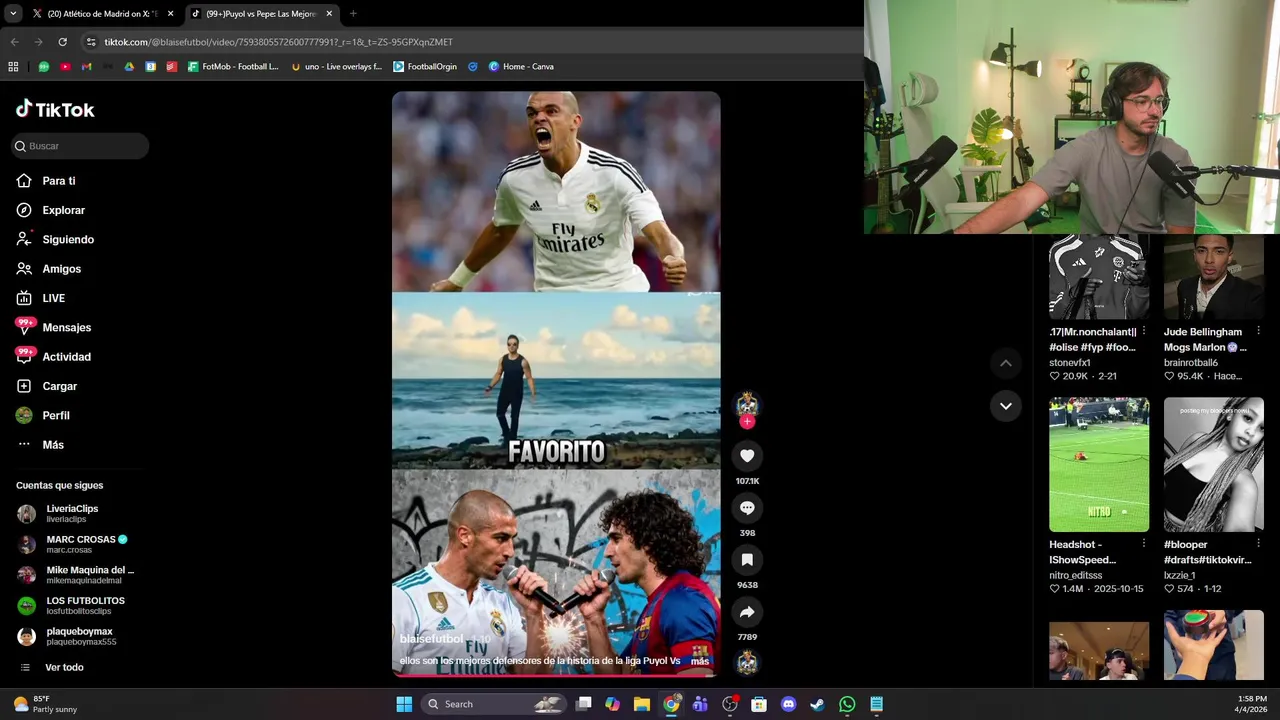
Task: Open the #blooper drafts video thumbnail
Action: [x=1214, y=465]
